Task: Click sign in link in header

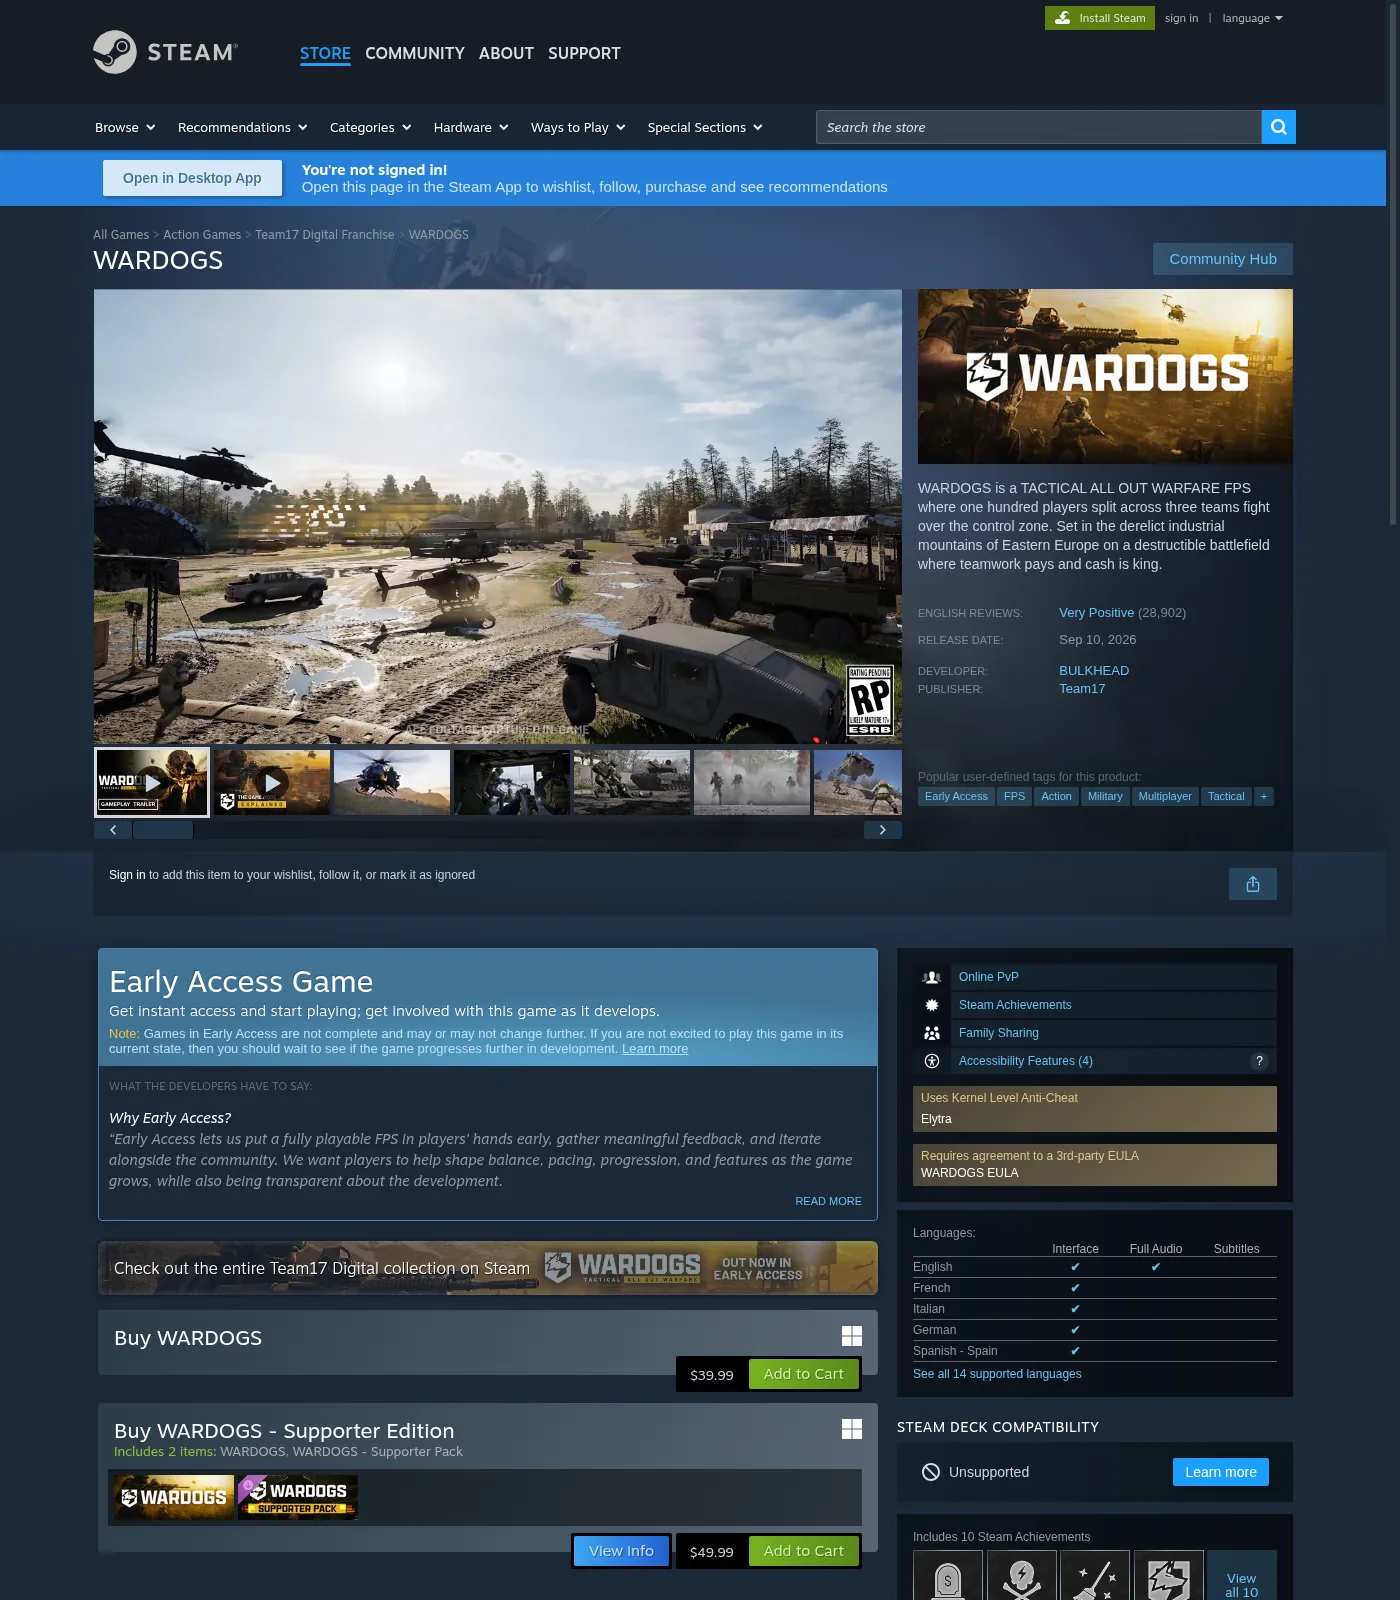Action: pyautogui.click(x=1181, y=18)
